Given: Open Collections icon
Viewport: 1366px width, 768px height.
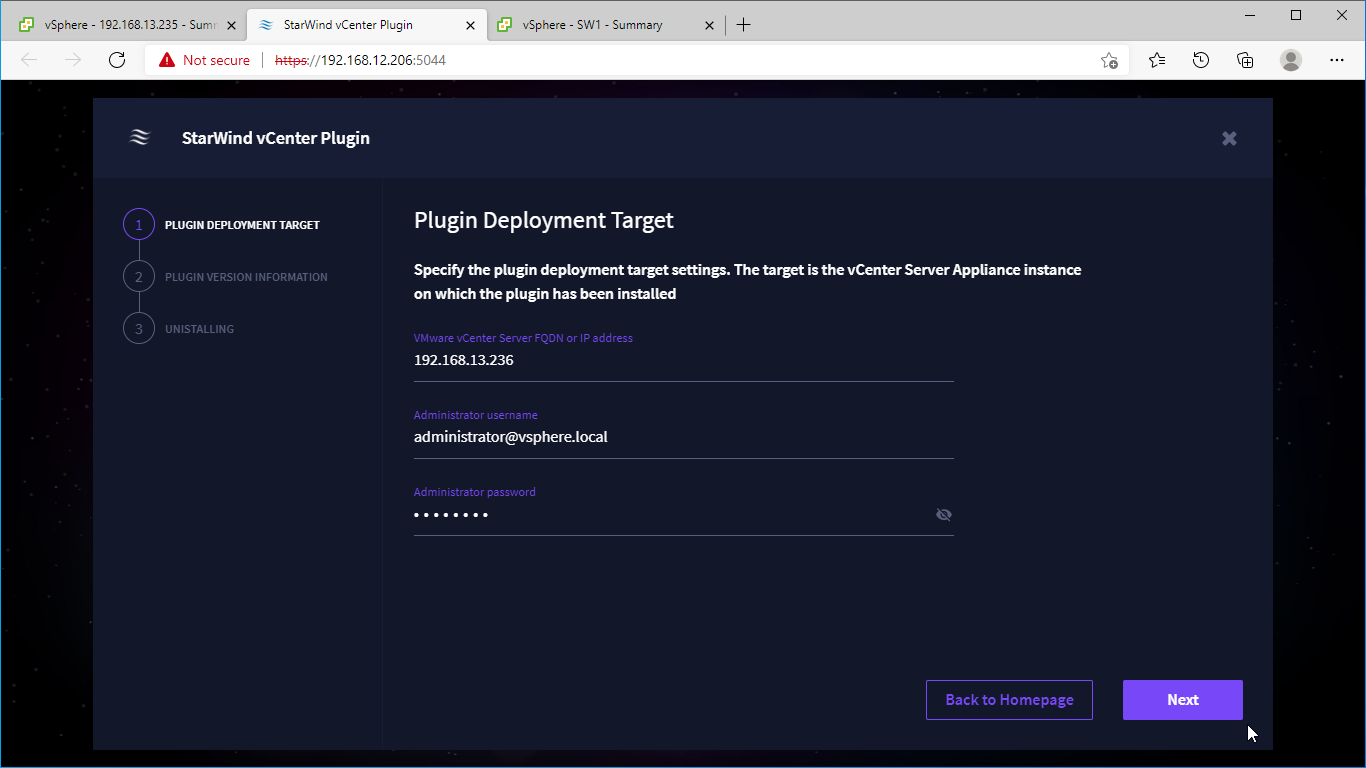Looking at the screenshot, I should (1245, 60).
